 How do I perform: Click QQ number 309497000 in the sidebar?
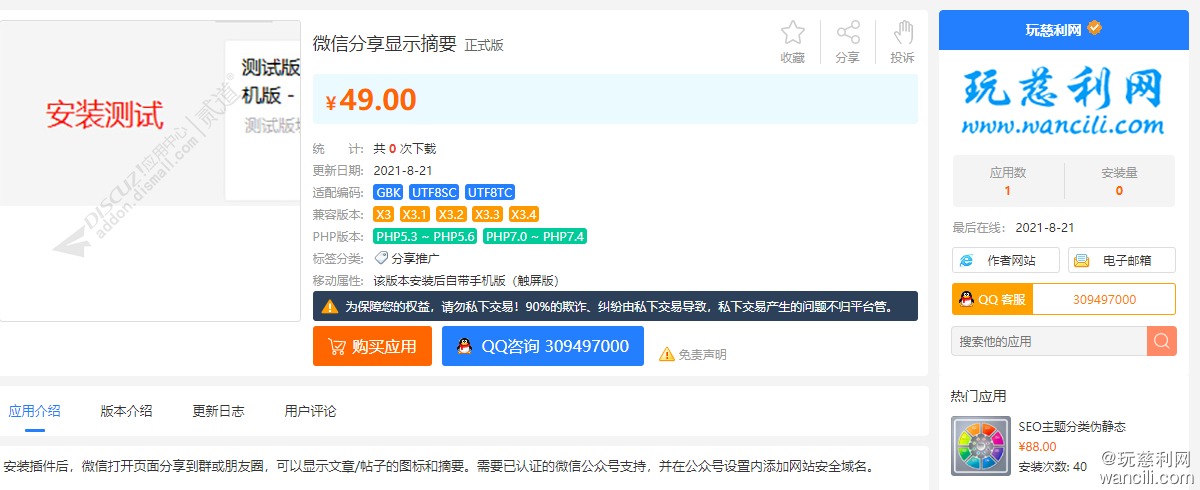[x=1104, y=299]
